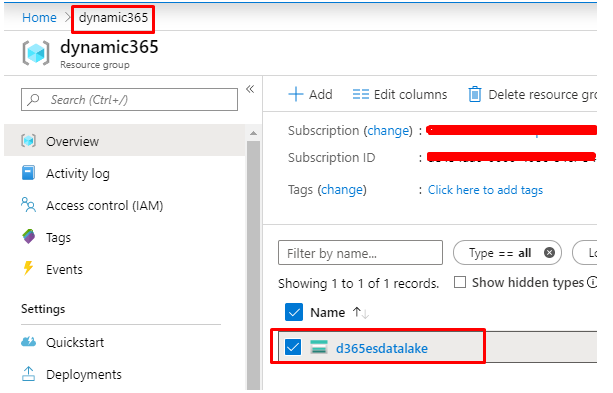Click the Quickstart cloud icon
The height and width of the screenshot is (393, 613).
click(29, 342)
